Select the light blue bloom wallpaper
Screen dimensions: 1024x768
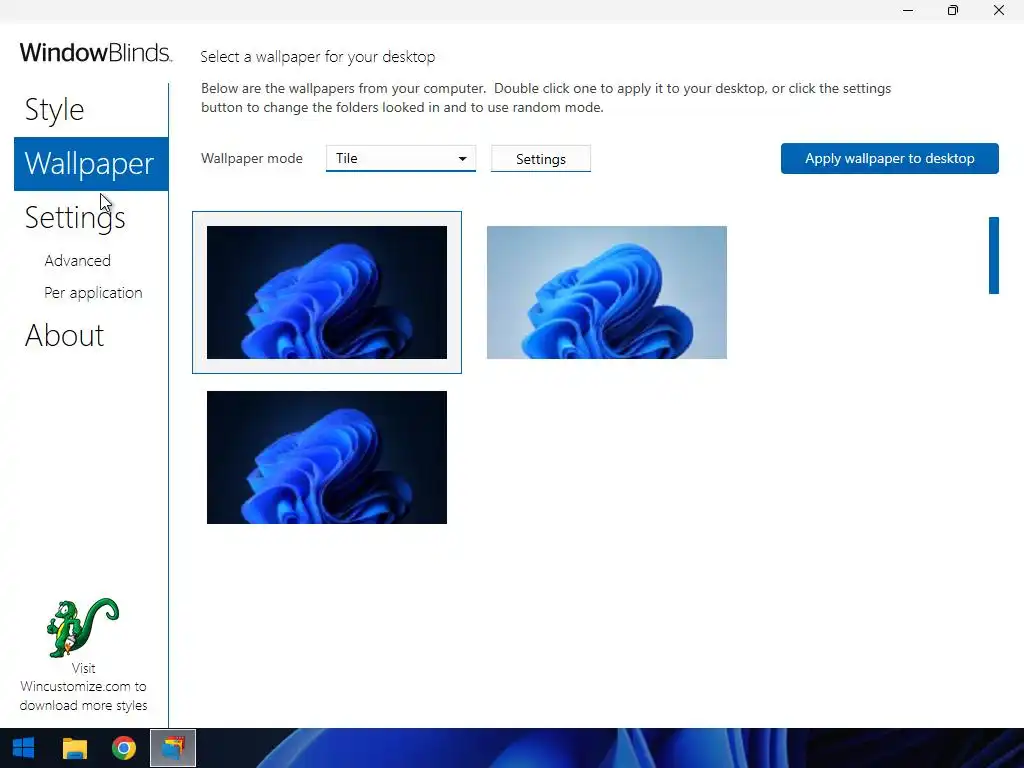point(607,293)
